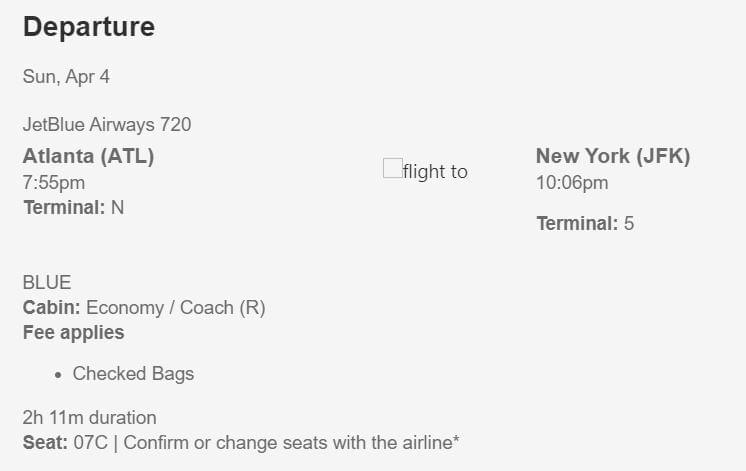Screen dimensions: 746x471
Task: Click the Terminal: N text
Action: pyautogui.click(x=74, y=207)
